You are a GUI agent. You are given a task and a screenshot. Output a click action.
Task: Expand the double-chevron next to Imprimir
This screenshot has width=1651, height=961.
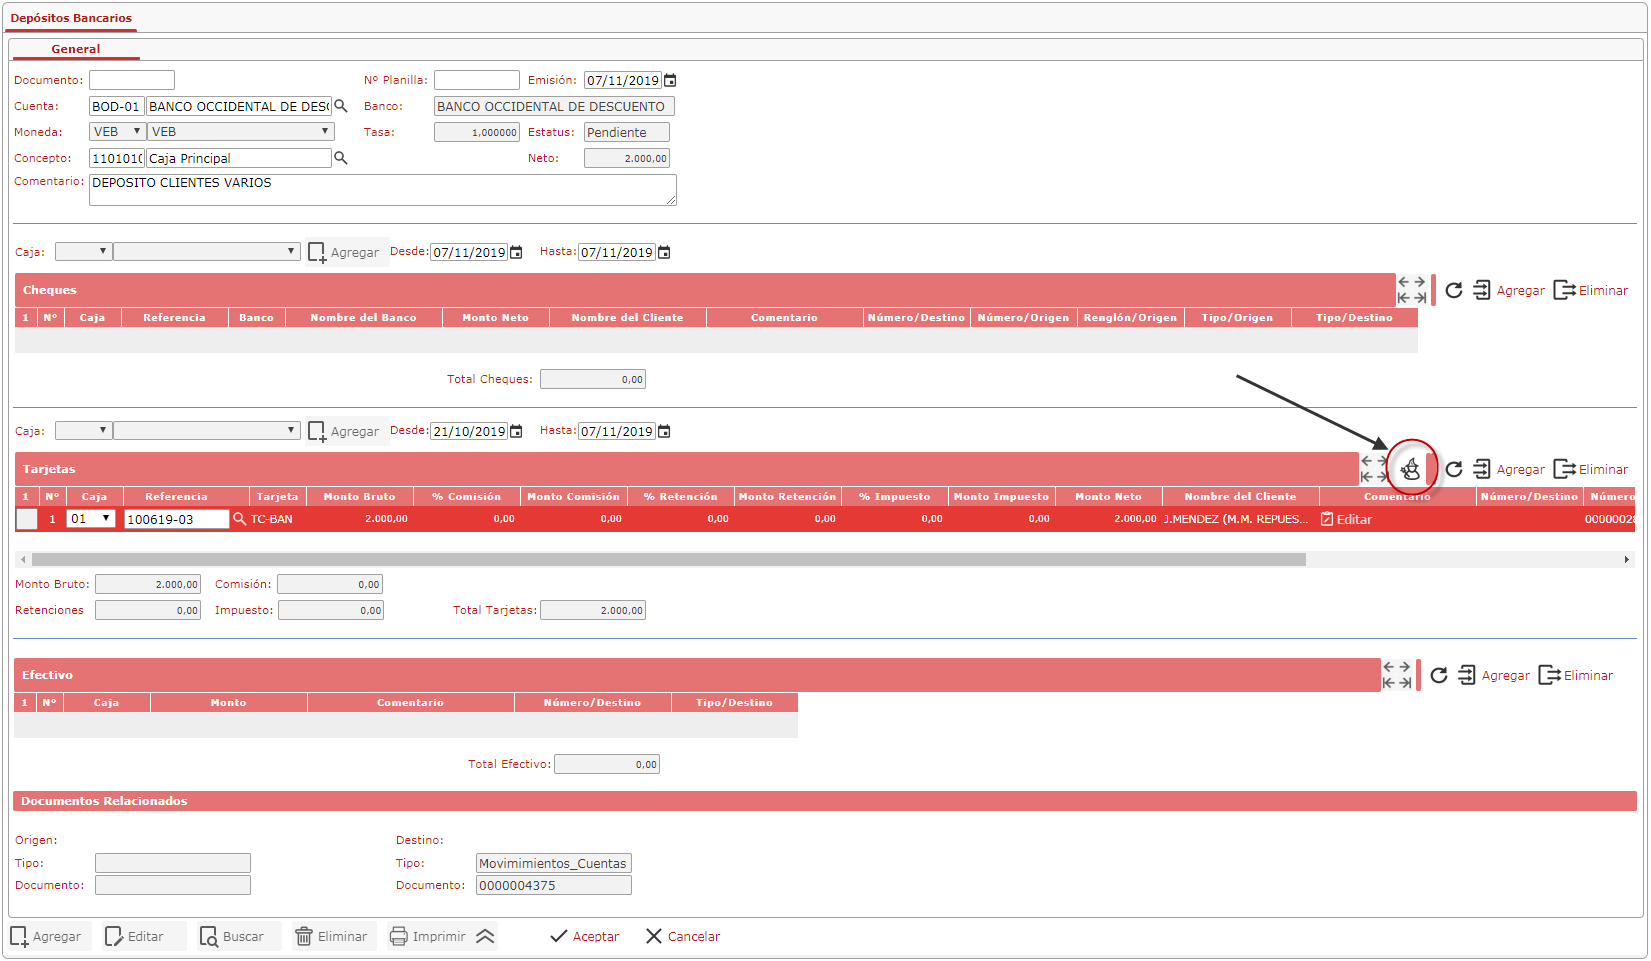coord(485,936)
